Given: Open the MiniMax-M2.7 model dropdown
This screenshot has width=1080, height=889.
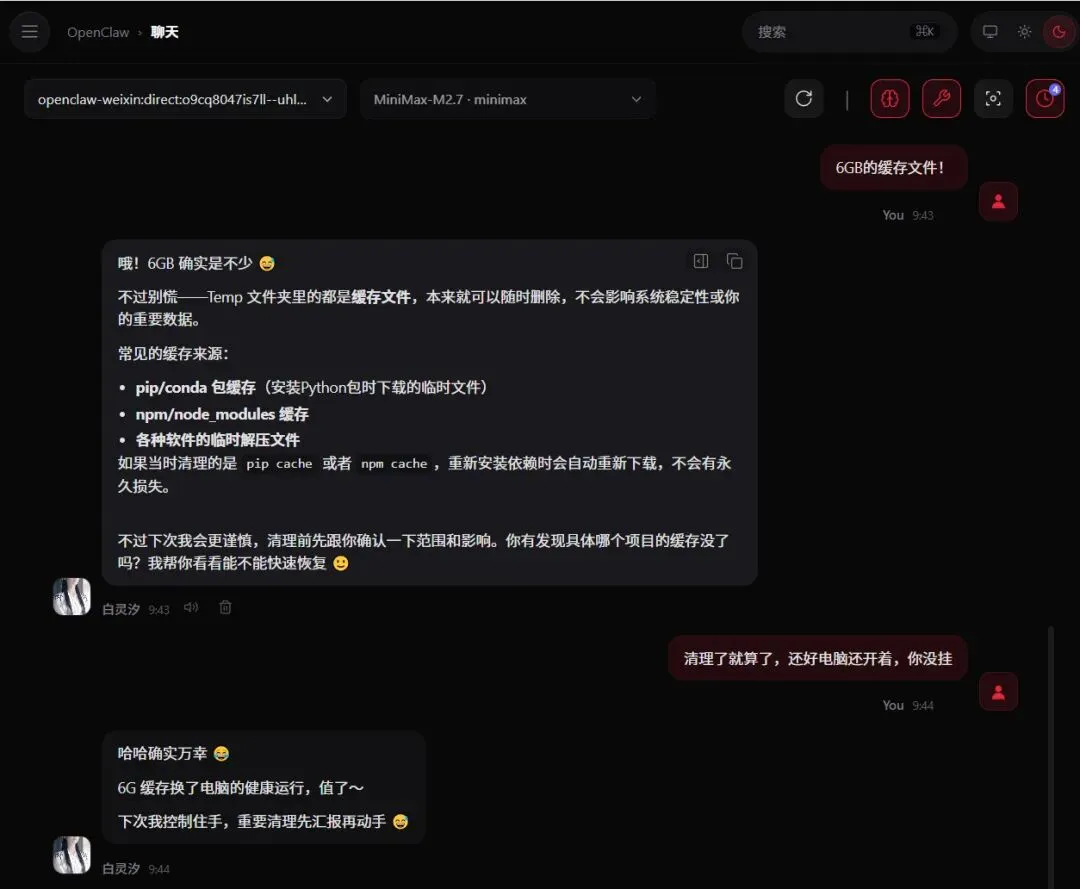Looking at the screenshot, I should tap(508, 99).
